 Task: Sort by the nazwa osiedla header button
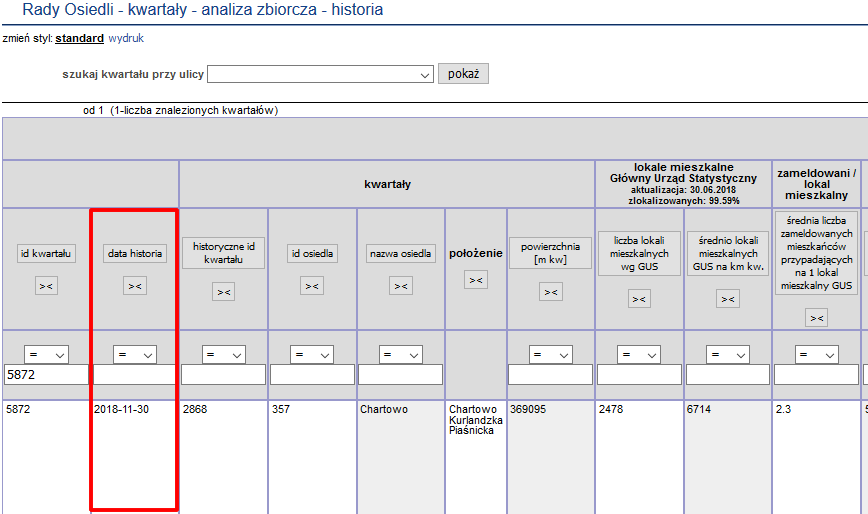tap(401, 254)
